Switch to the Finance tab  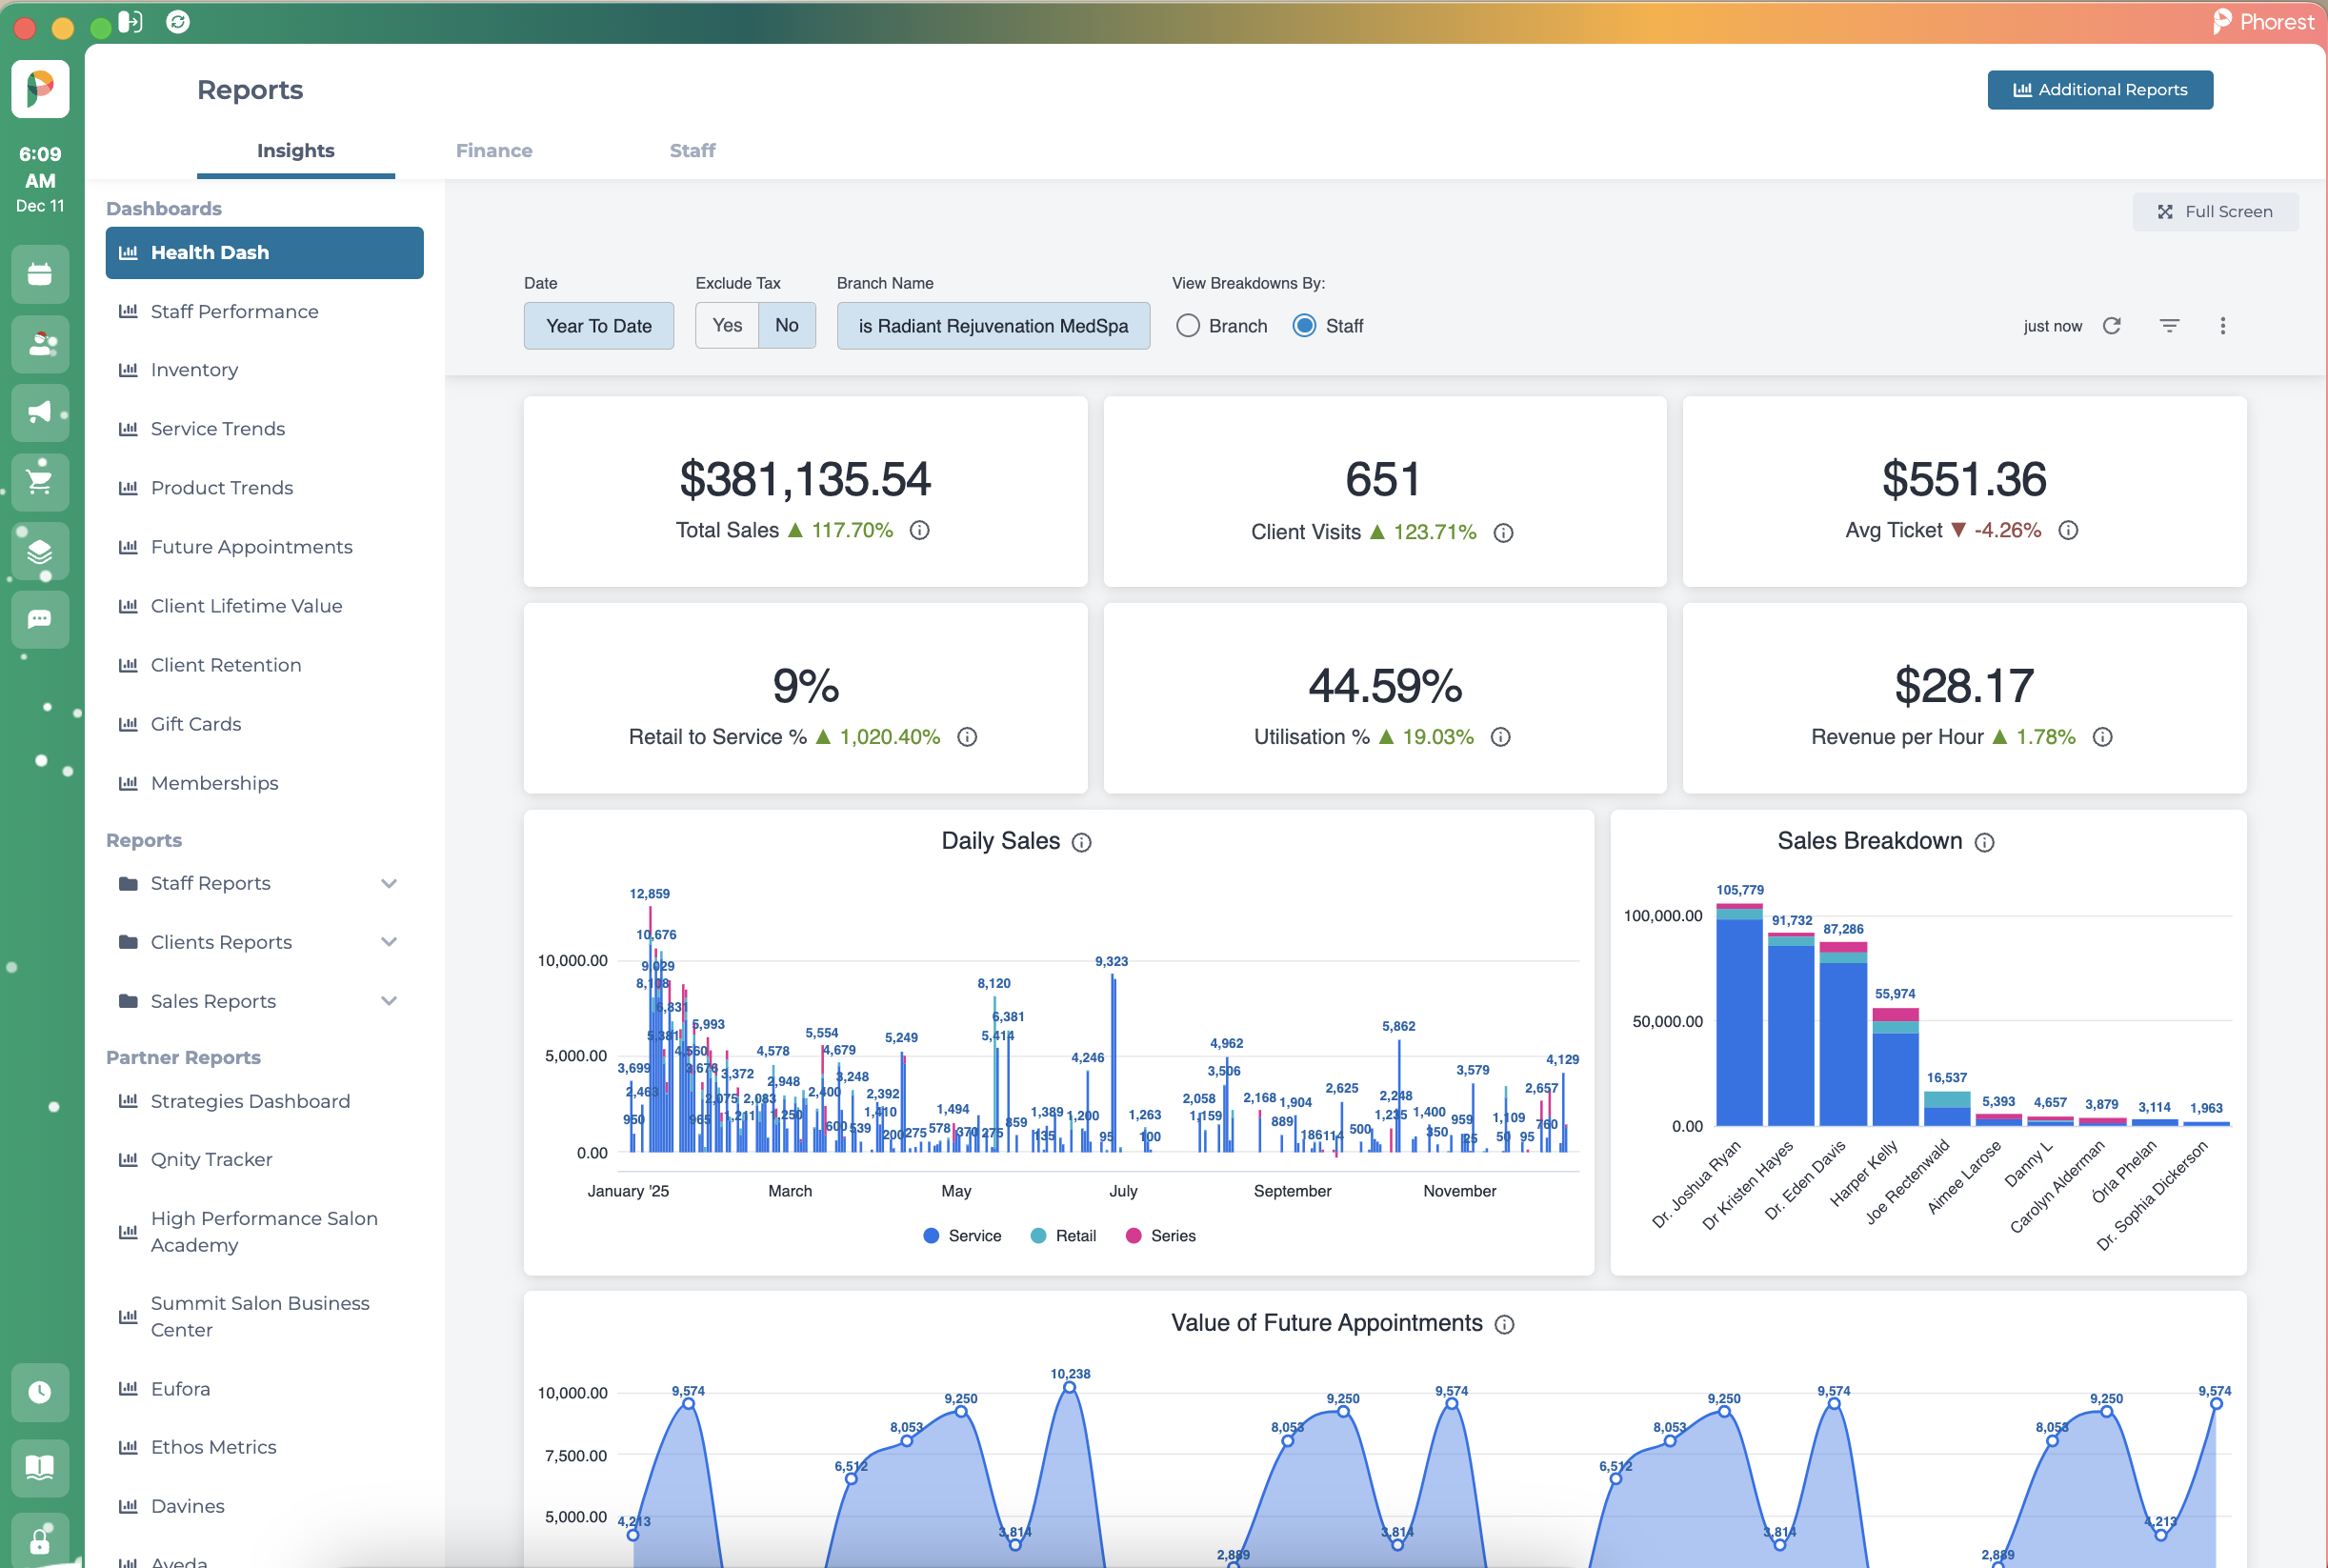[494, 150]
